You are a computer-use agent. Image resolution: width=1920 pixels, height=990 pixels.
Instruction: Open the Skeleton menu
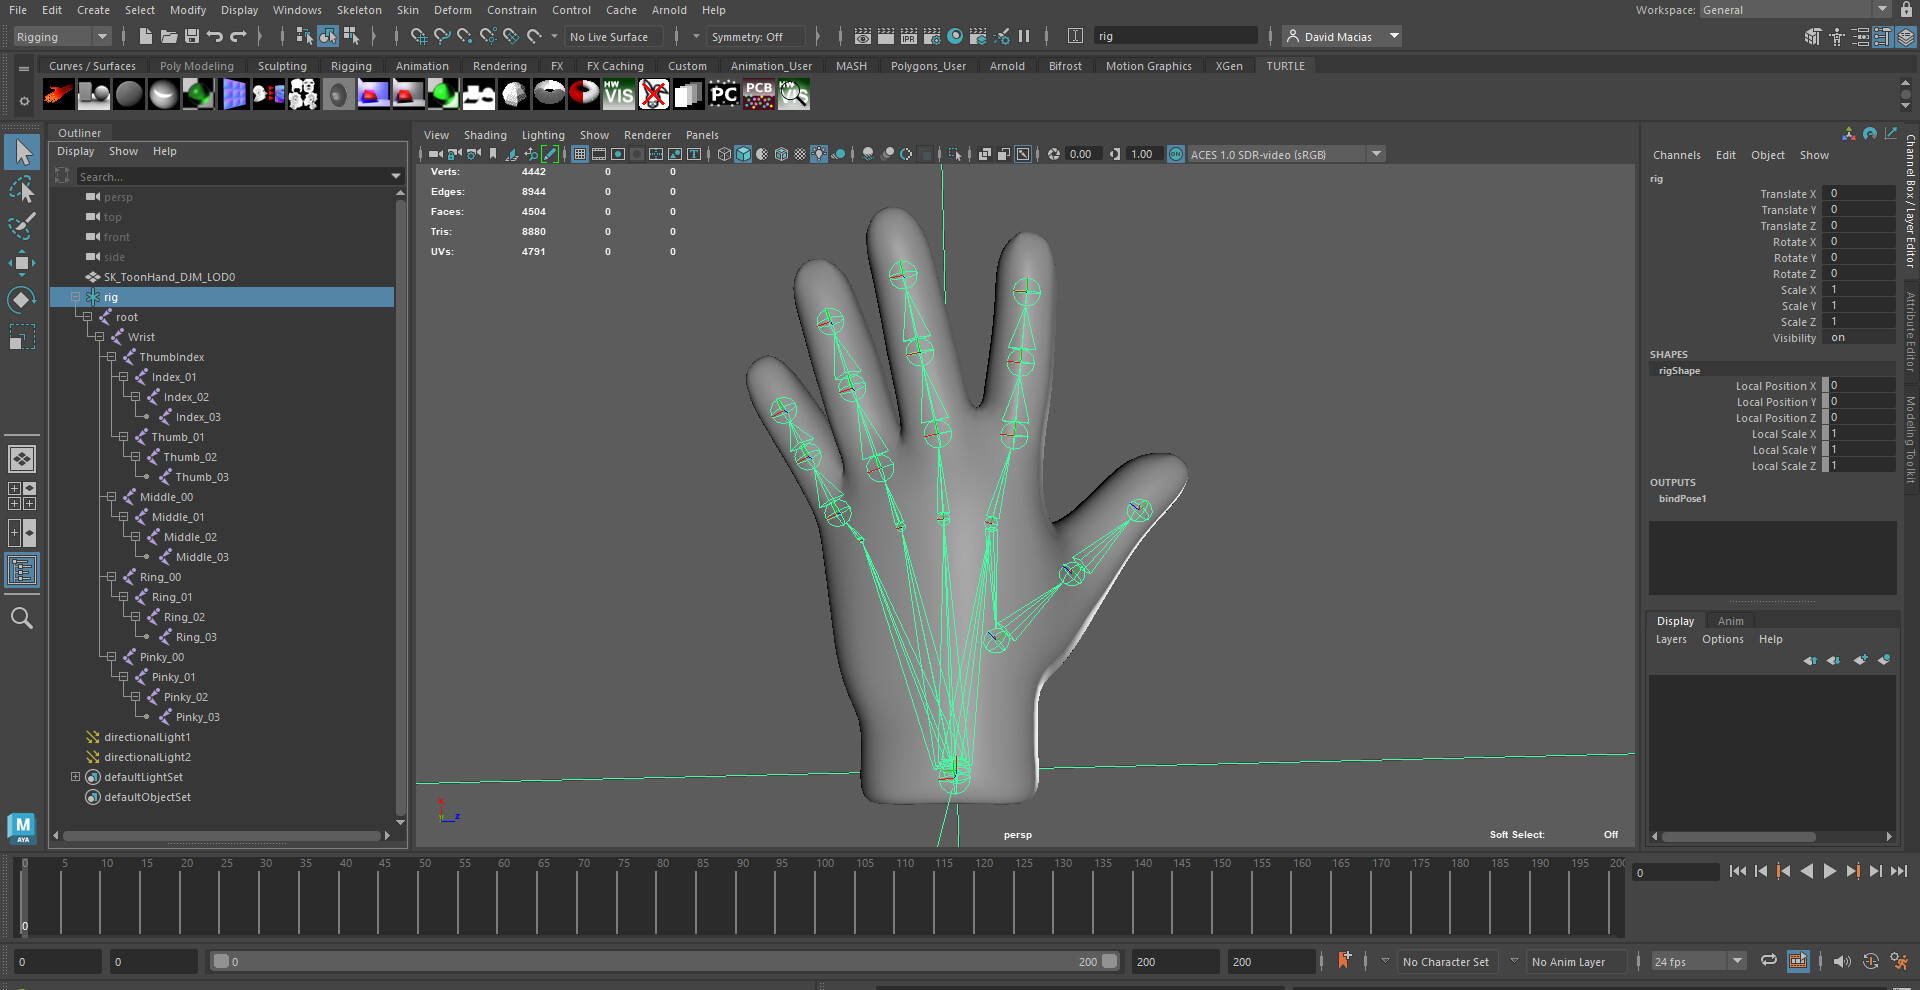tap(359, 10)
